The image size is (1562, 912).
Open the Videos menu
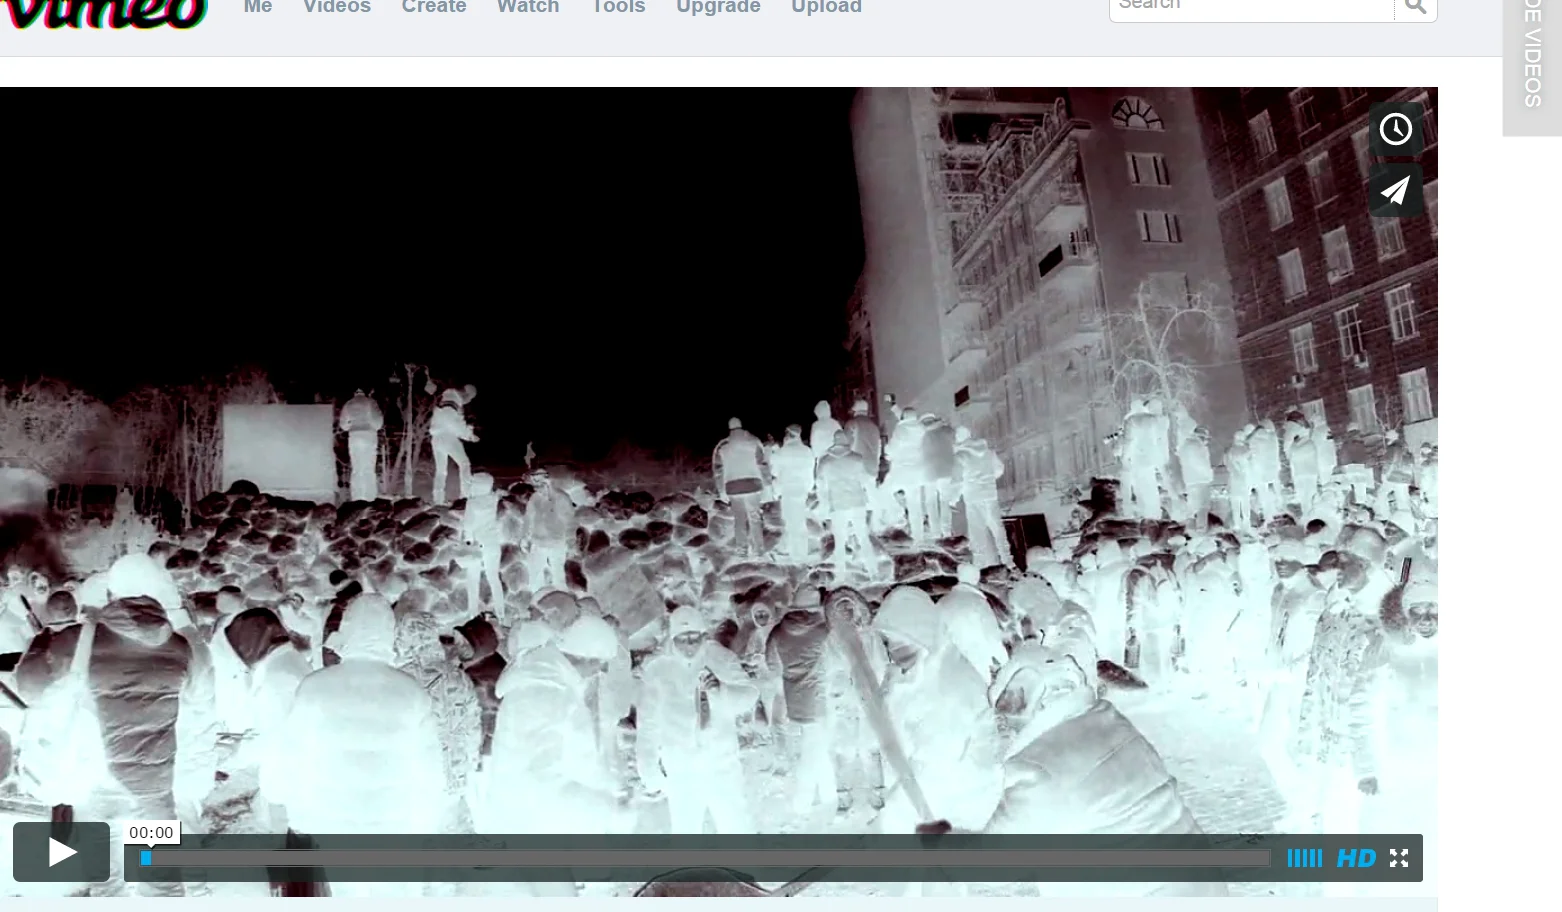point(337,7)
